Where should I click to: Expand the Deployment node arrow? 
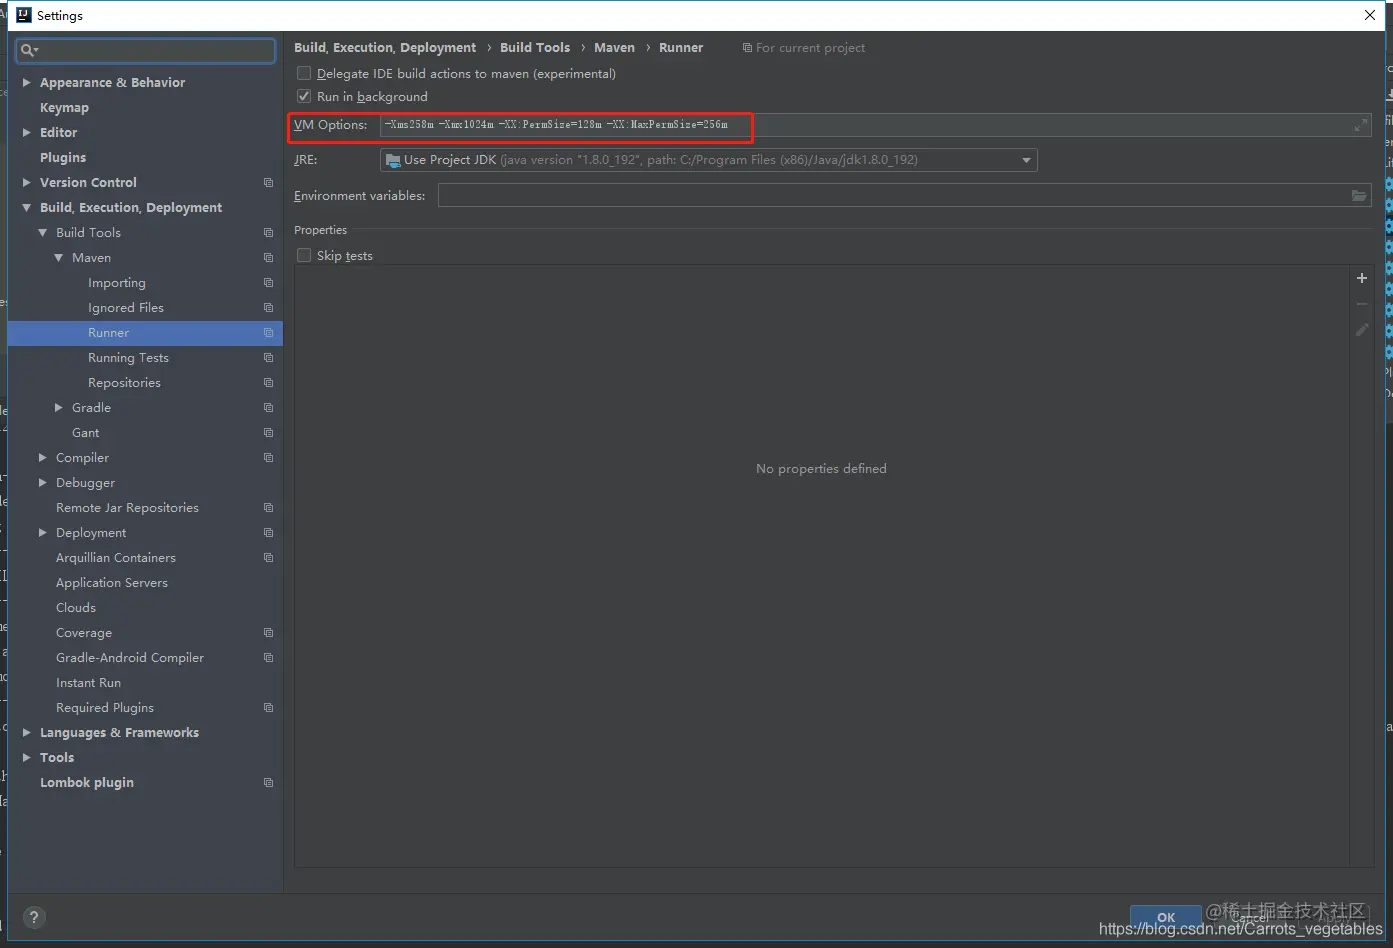43,533
